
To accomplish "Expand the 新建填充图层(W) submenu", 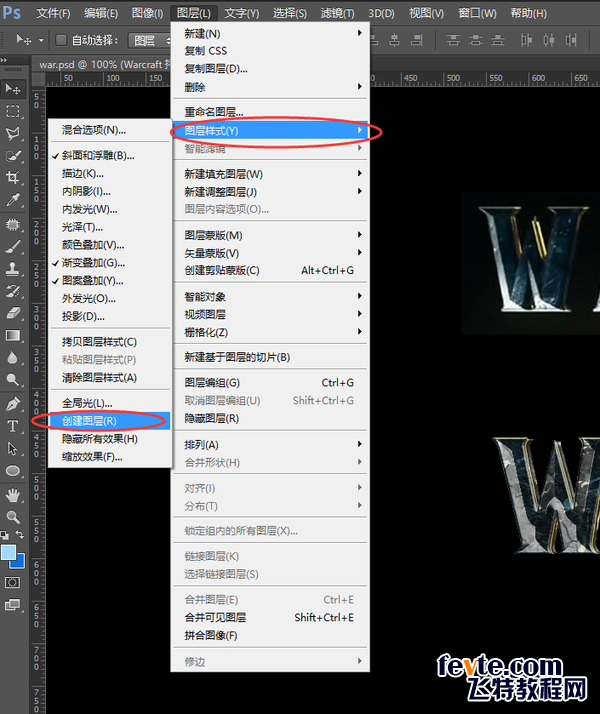I will coord(270,173).
